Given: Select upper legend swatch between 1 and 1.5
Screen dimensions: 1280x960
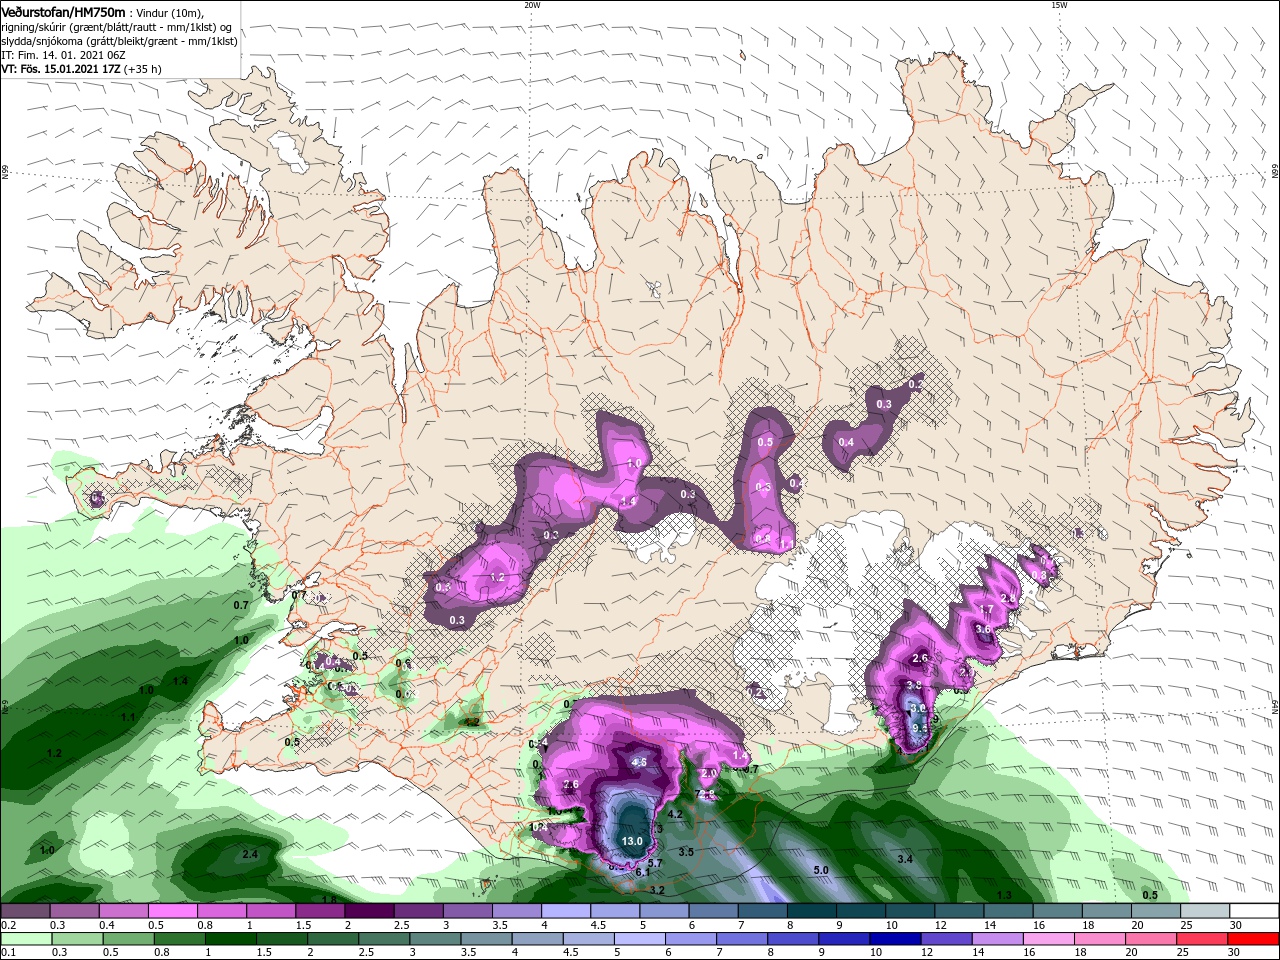Looking at the screenshot, I should 270,911.
